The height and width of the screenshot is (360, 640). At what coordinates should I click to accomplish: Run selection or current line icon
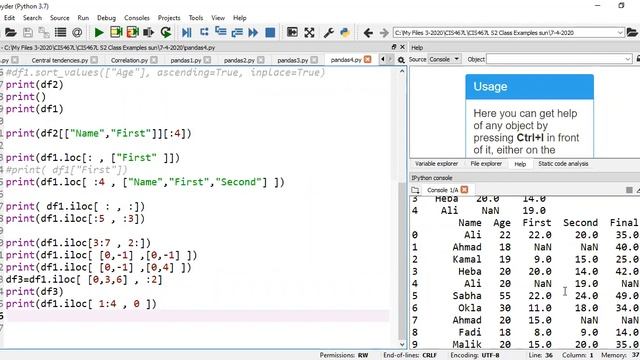[x=149, y=33]
